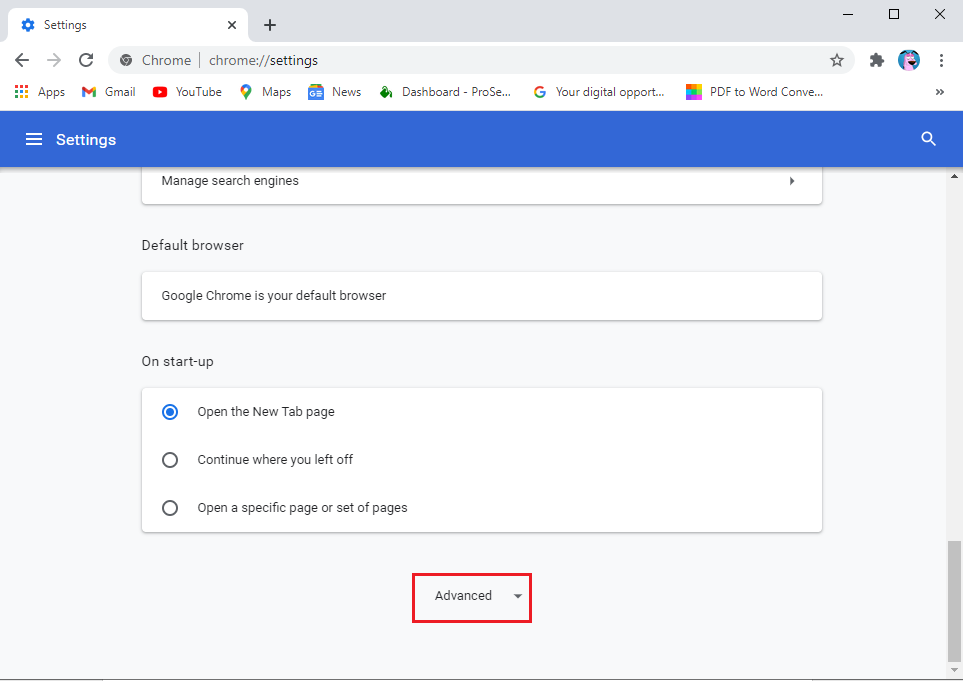Select 'Continue where you left off'
The width and height of the screenshot is (963, 681).
click(x=170, y=459)
